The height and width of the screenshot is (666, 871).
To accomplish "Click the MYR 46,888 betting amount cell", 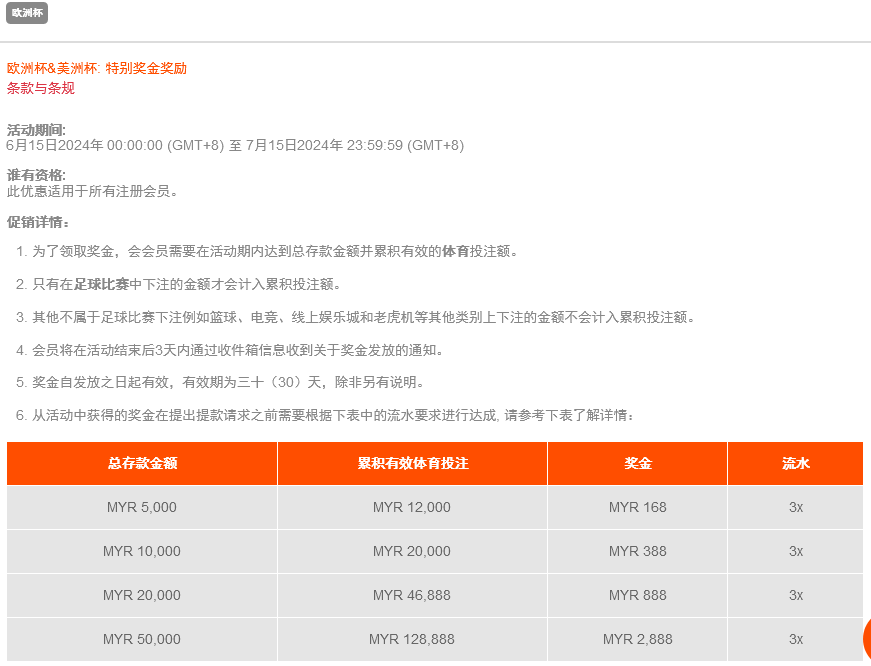I will pos(412,595).
